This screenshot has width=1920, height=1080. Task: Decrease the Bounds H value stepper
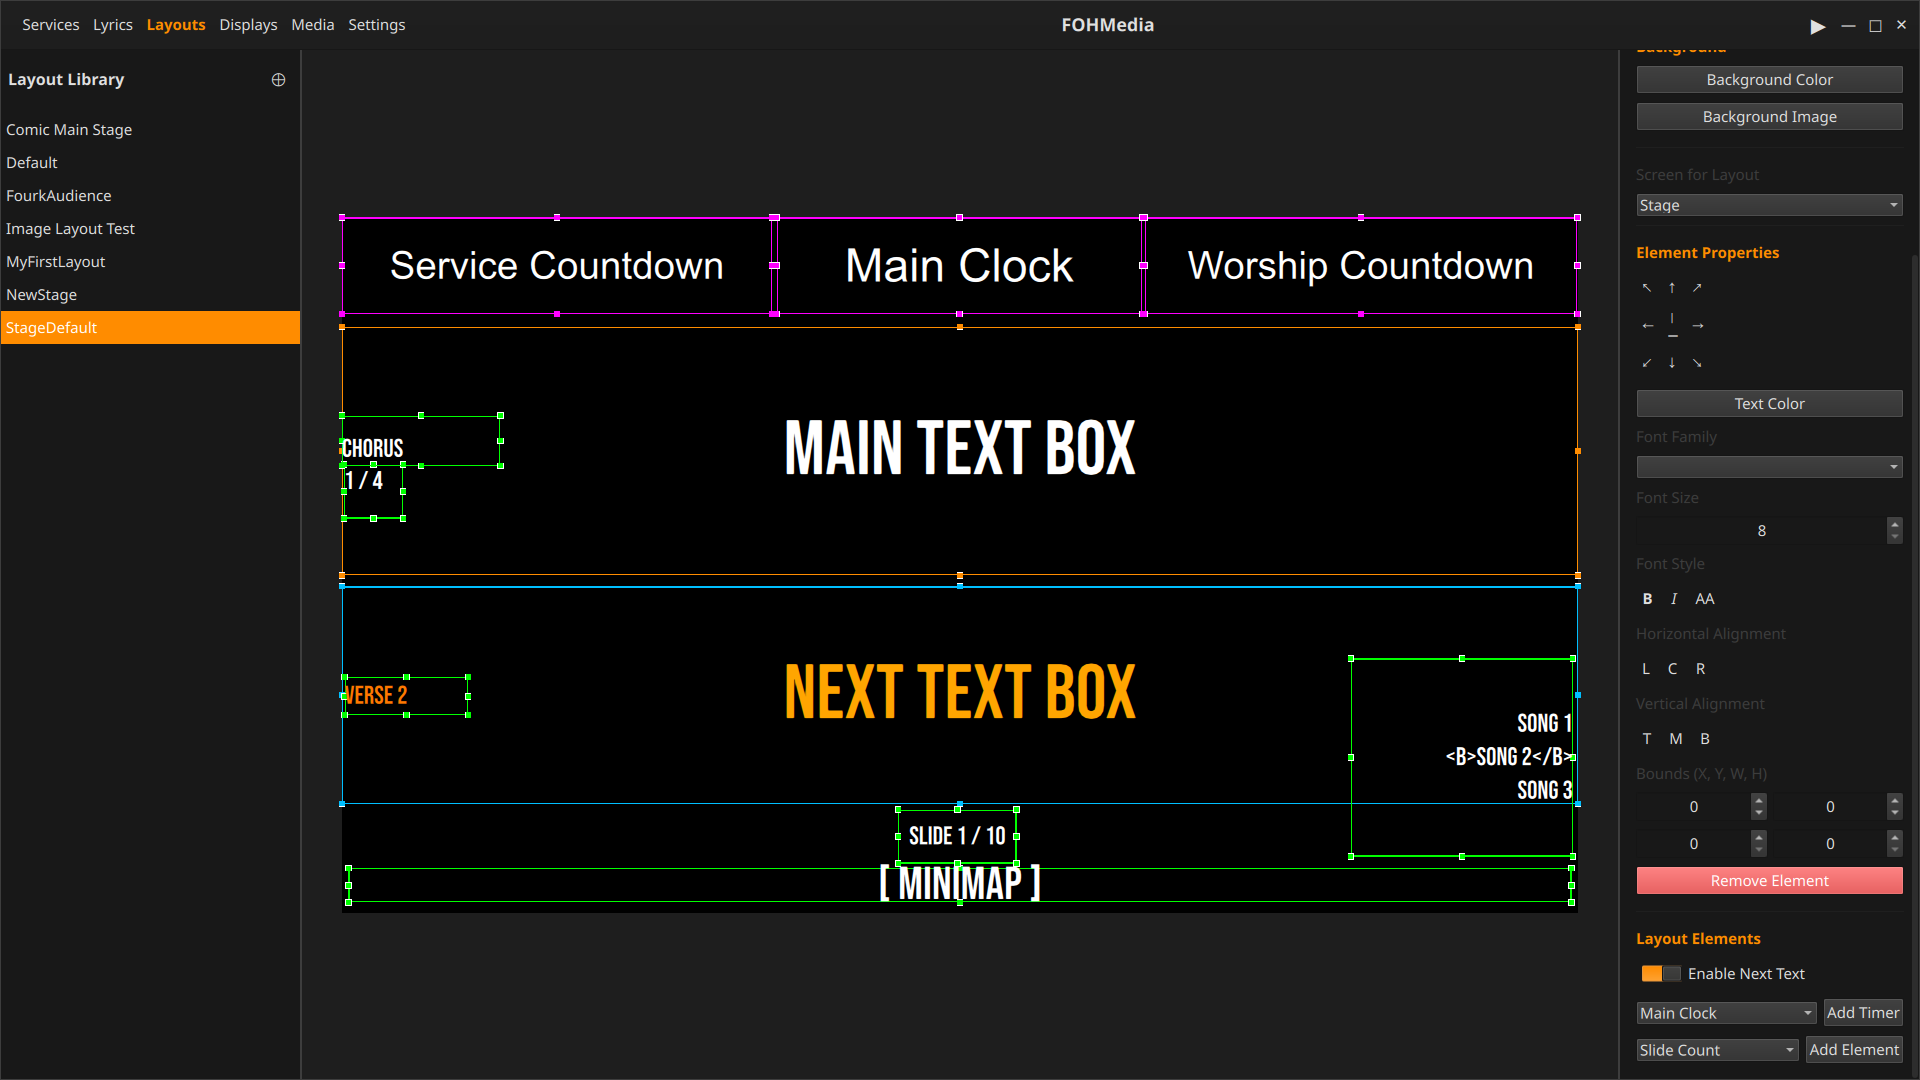pyautogui.click(x=1894, y=851)
